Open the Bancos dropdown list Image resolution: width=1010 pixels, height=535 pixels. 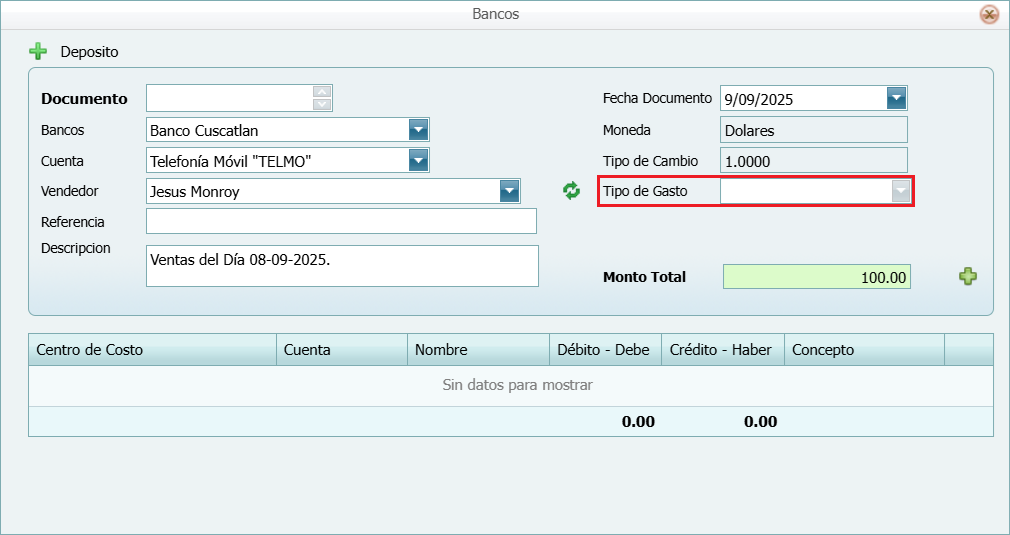[418, 130]
